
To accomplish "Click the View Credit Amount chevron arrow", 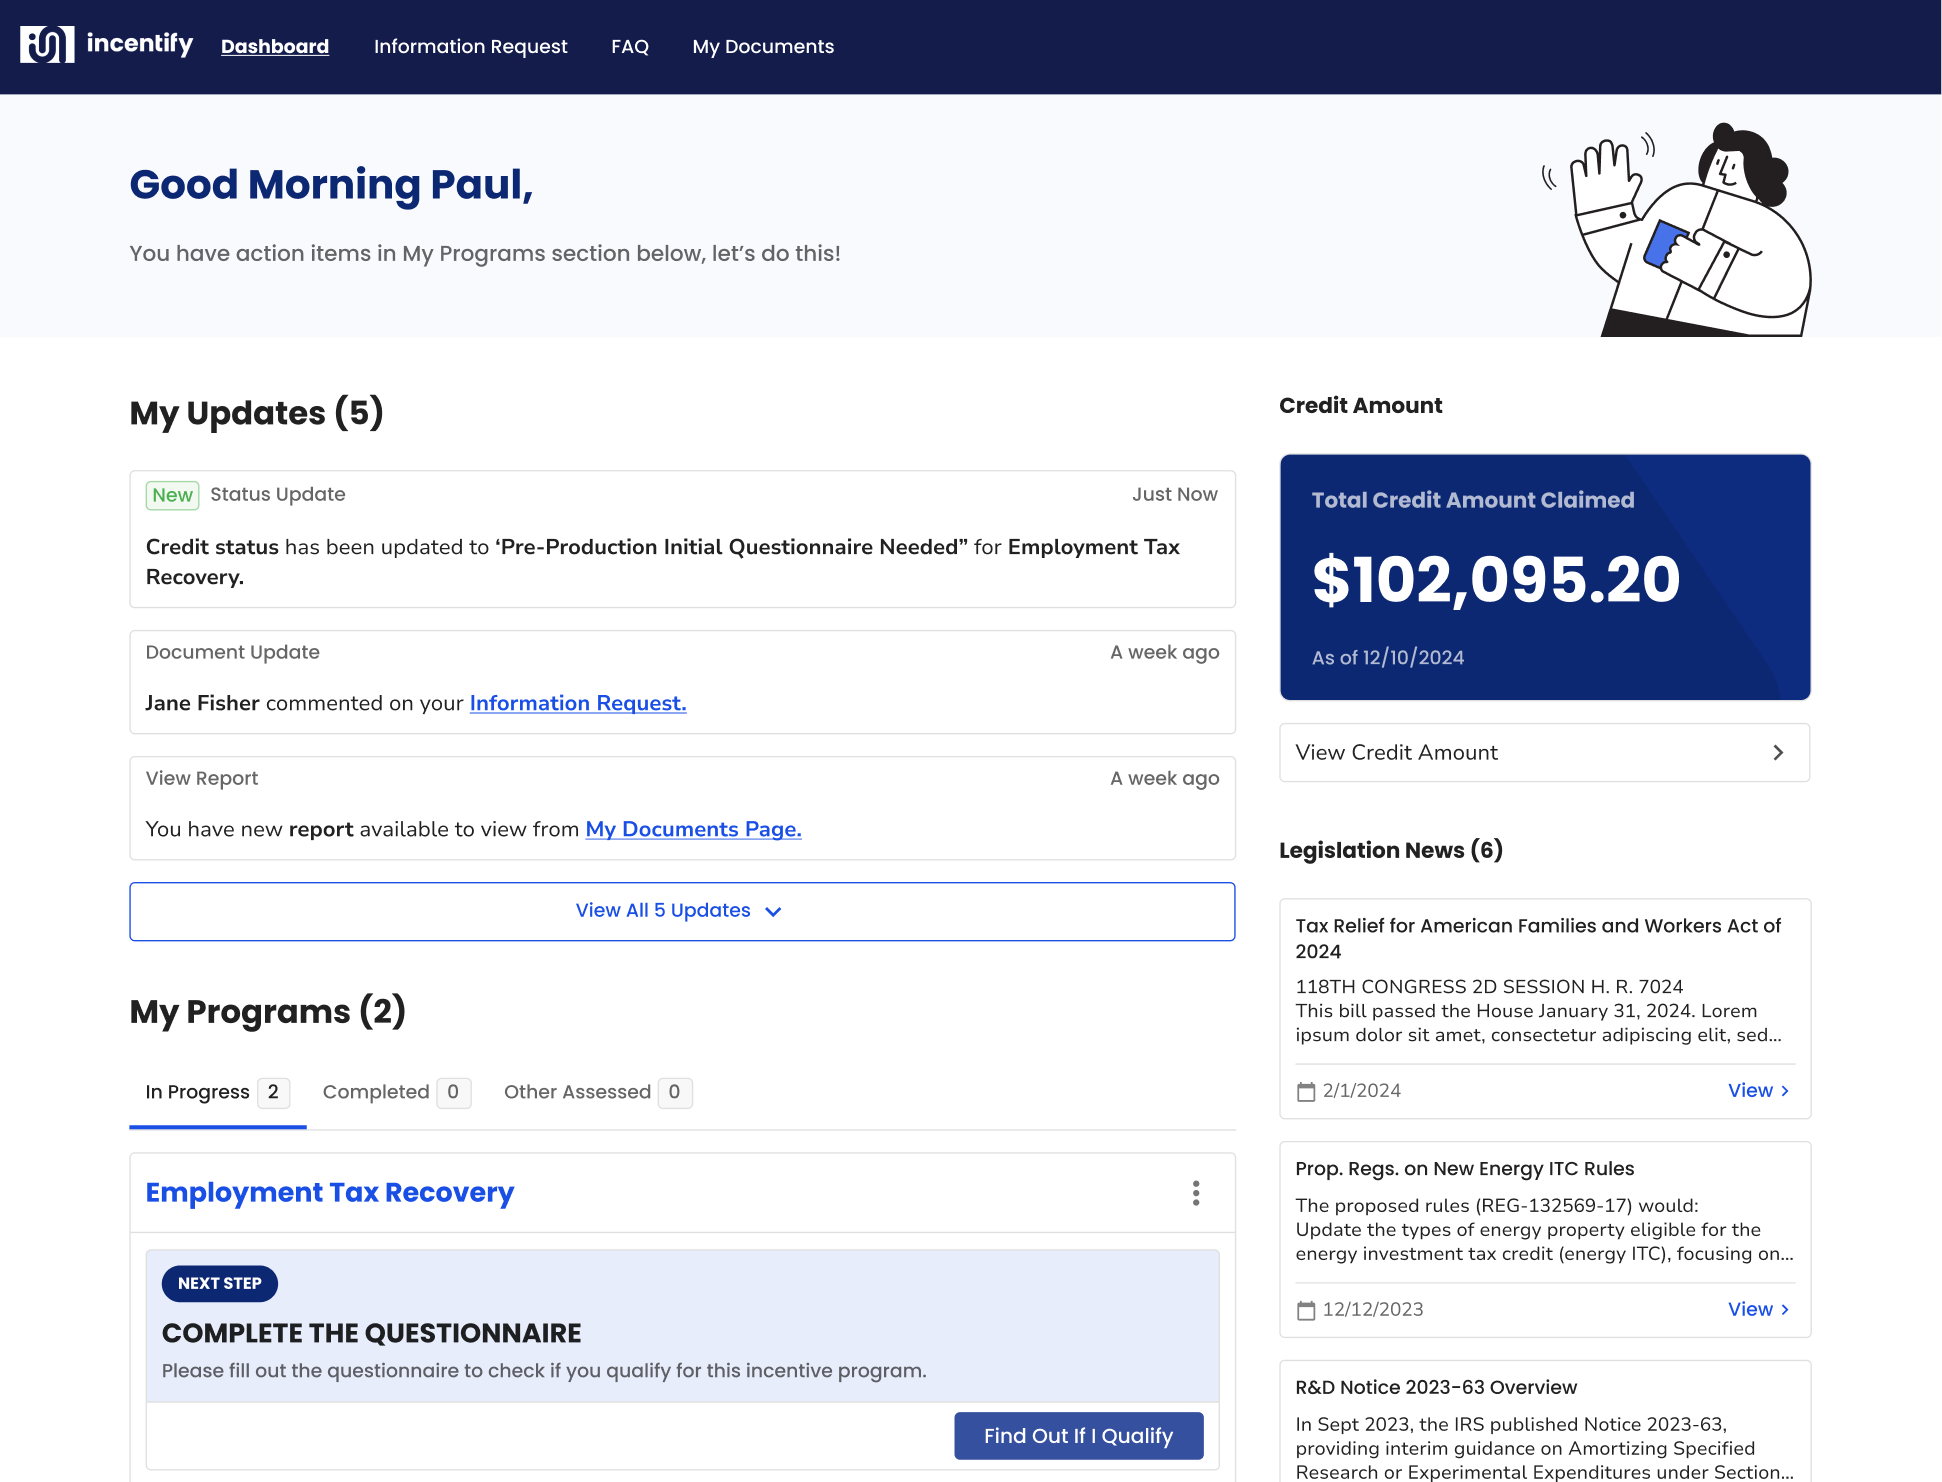I will 1778,753.
